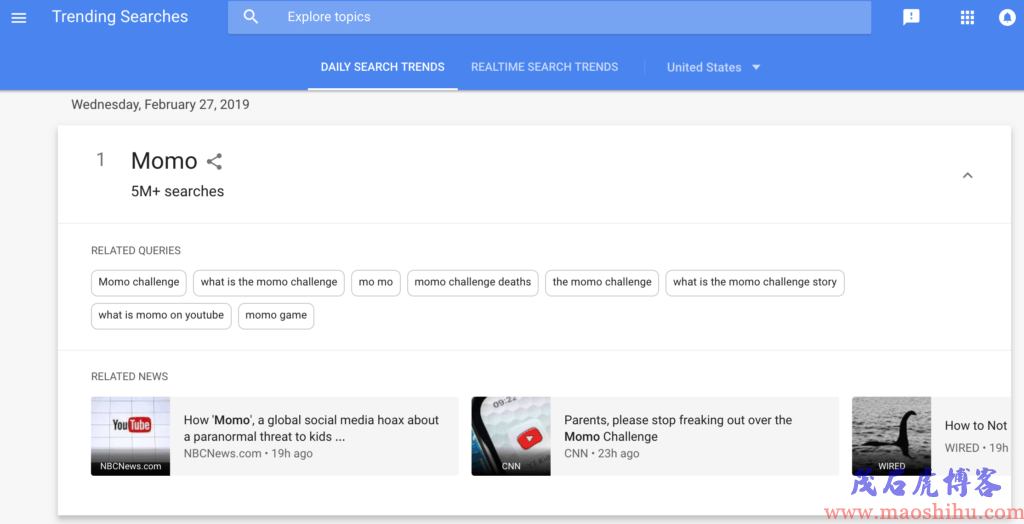Switch to Daily Search Trends tab
The image size is (1024, 524).
(383, 67)
